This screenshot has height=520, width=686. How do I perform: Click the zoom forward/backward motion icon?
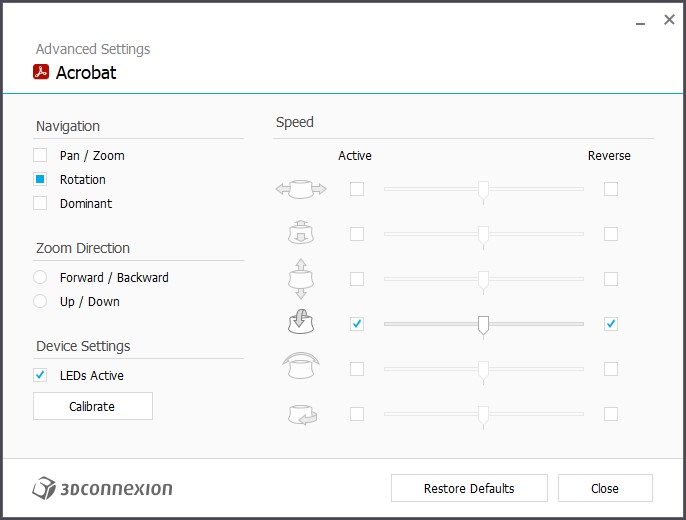click(x=301, y=232)
